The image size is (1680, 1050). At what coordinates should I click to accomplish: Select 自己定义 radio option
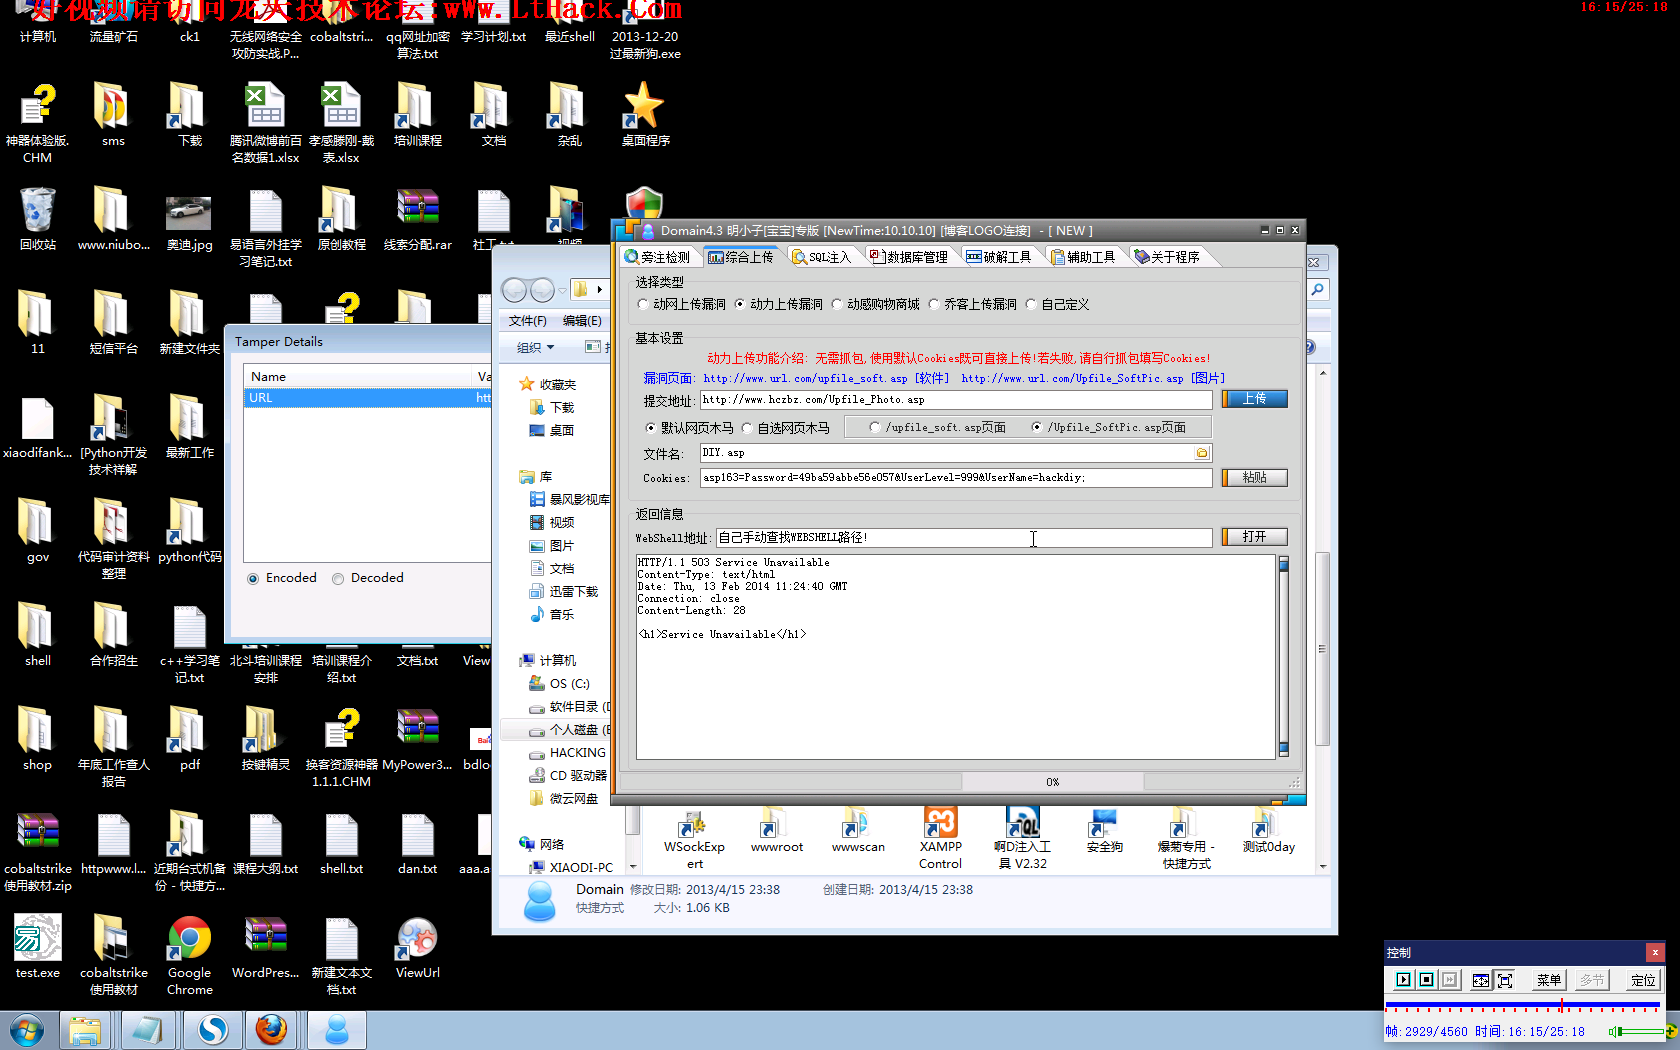1057,304
